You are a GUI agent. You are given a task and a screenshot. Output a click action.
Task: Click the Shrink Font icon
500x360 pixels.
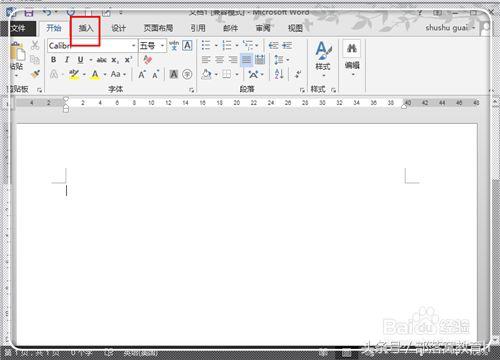[x=155, y=75]
